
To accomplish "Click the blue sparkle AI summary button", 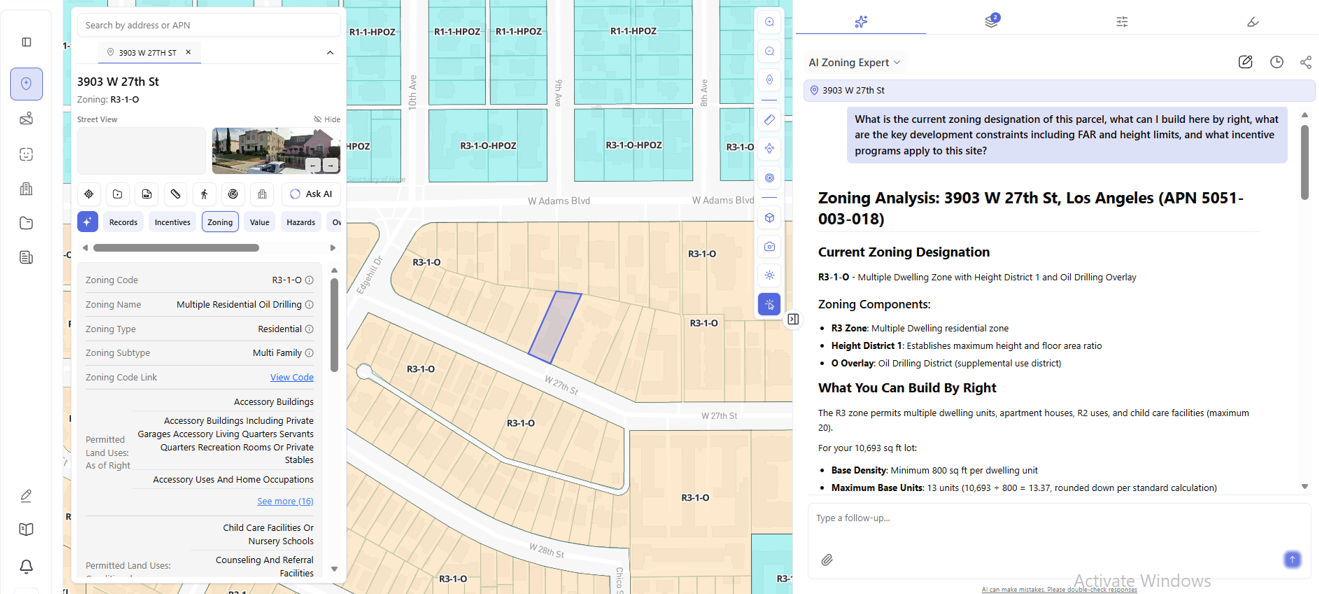I will [88, 222].
